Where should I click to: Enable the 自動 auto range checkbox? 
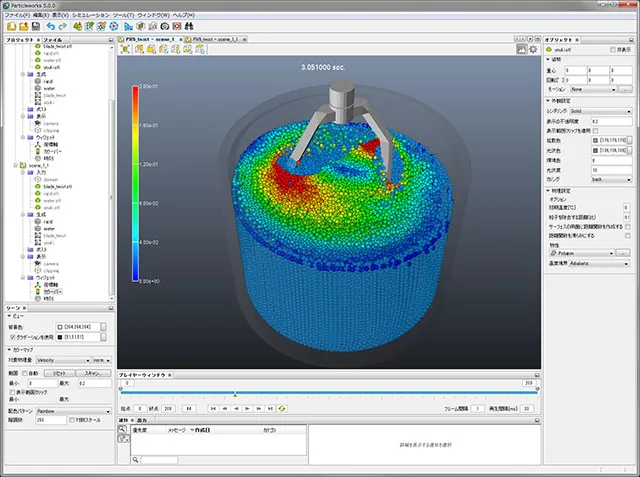coord(24,373)
